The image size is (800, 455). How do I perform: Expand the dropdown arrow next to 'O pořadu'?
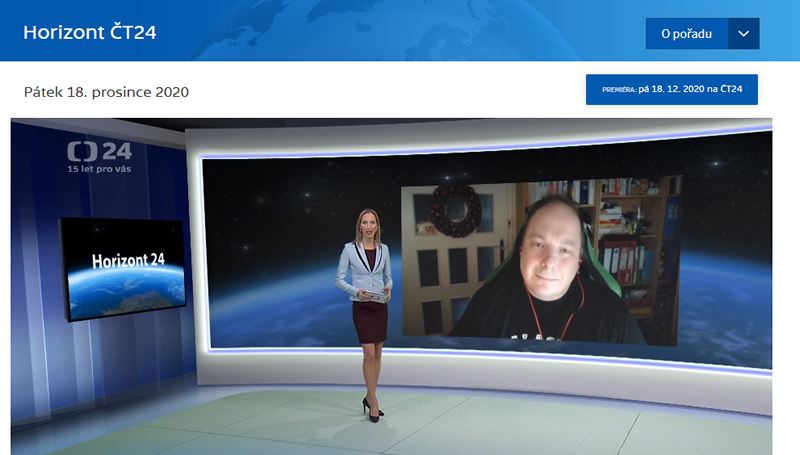(x=743, y=34)
